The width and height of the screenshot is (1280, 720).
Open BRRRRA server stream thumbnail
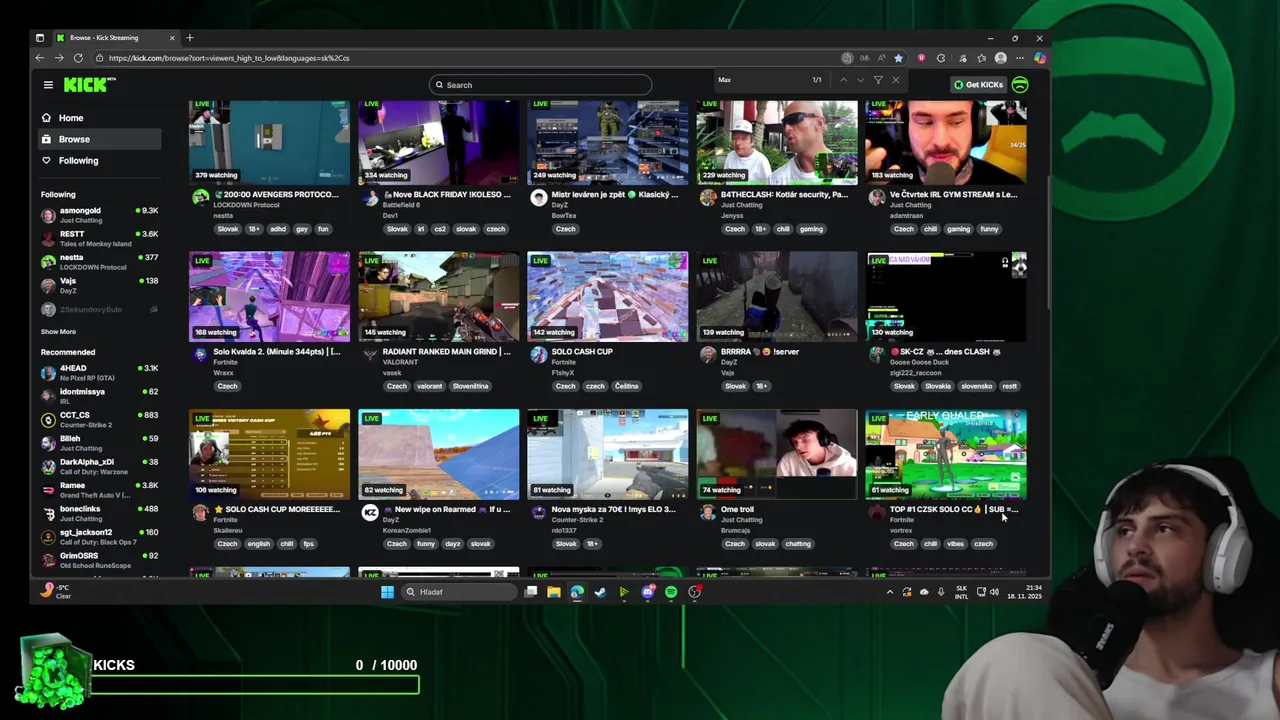click(776, 296)
